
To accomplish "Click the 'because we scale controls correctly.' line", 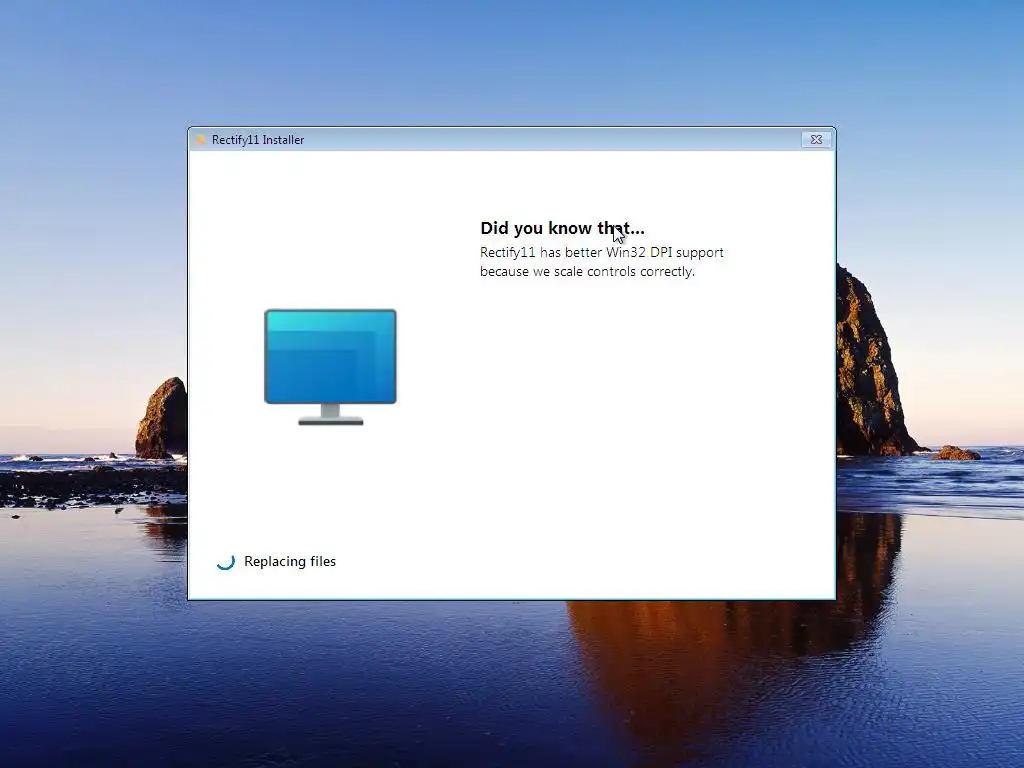I will tap(587, 272).
